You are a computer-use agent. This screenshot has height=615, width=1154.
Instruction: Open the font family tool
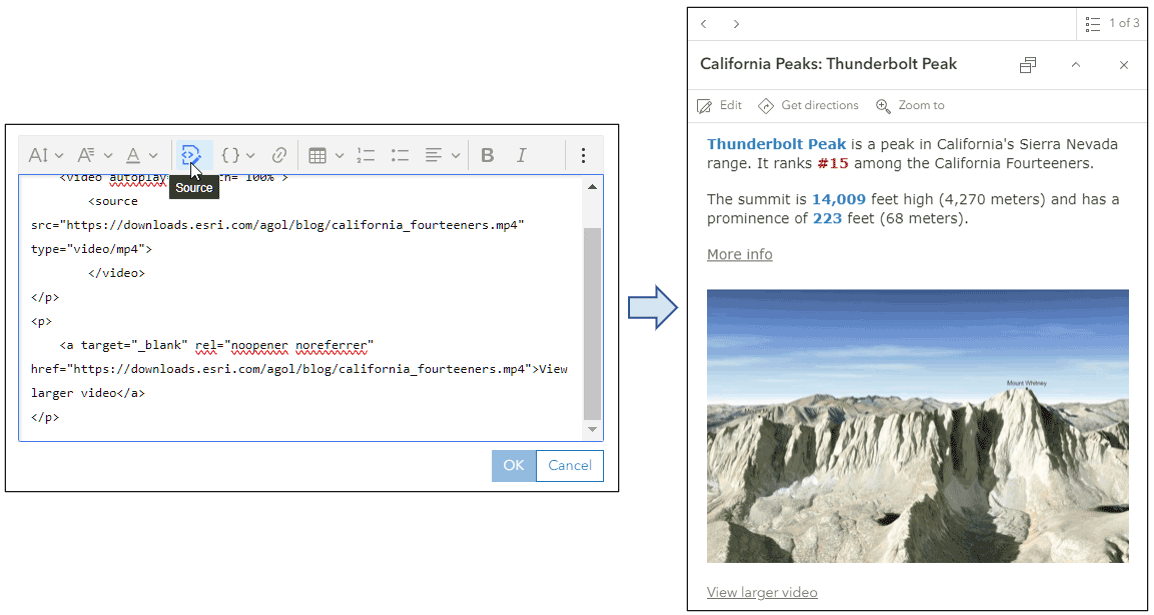pyautogui.click(x=87, y=155)
